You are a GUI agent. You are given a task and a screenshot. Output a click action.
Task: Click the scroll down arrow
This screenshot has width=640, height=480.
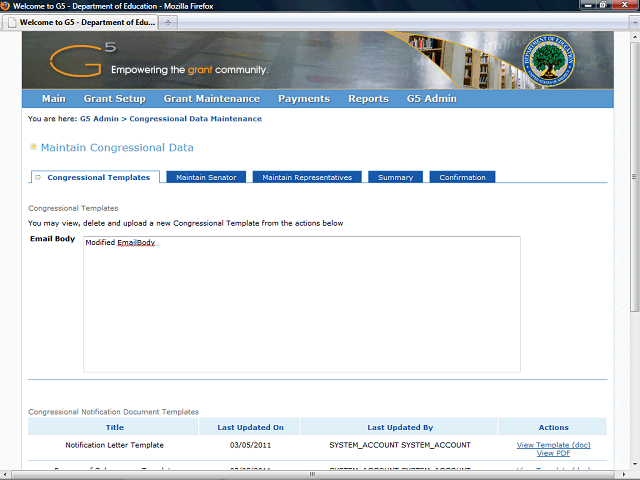pyautogui.click(x=635, y=464)
